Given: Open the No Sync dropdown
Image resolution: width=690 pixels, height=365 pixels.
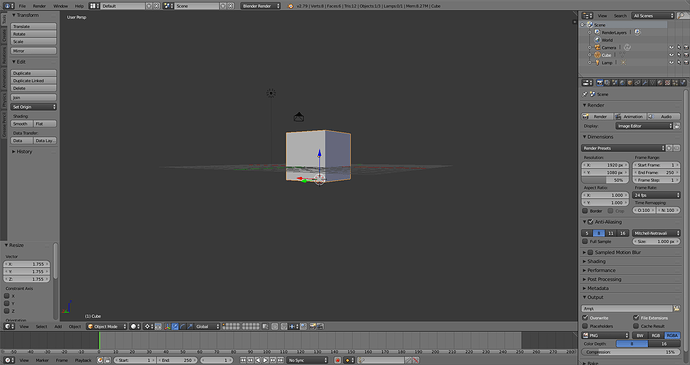Looking at the screenshot, I should point(307,360).
